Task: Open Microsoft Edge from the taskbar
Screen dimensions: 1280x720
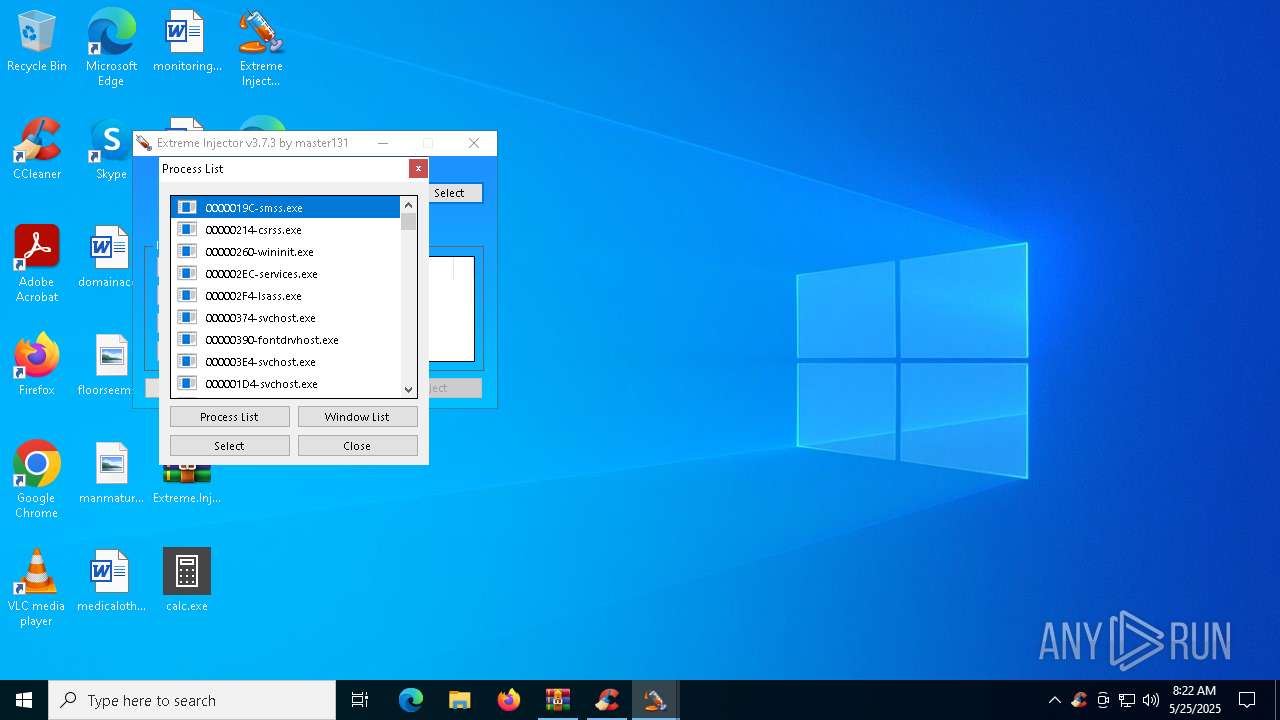Action: pos(411,700)
